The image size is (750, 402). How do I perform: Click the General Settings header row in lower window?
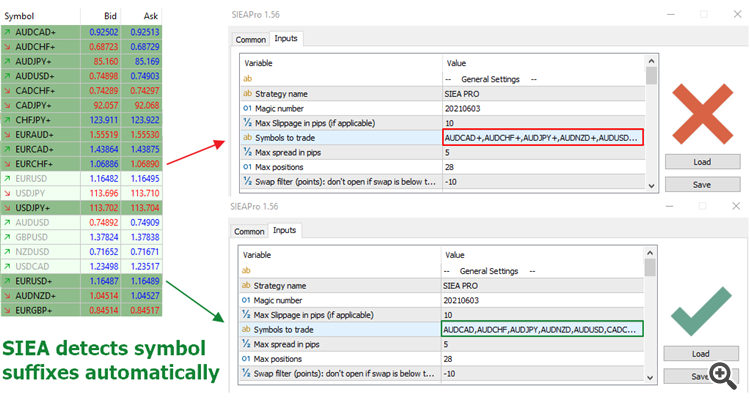click(x=441, y=271)
